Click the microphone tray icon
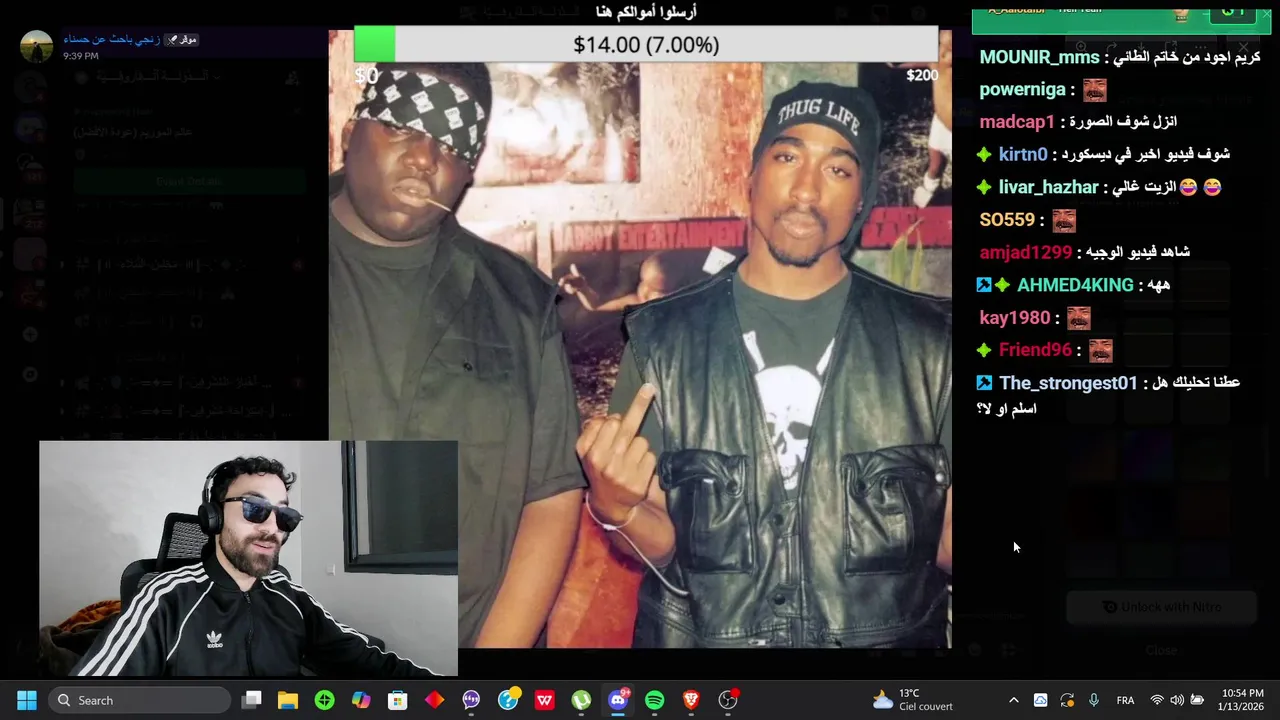Screen dimensions: 1280x720 (x=1093, y=700)
